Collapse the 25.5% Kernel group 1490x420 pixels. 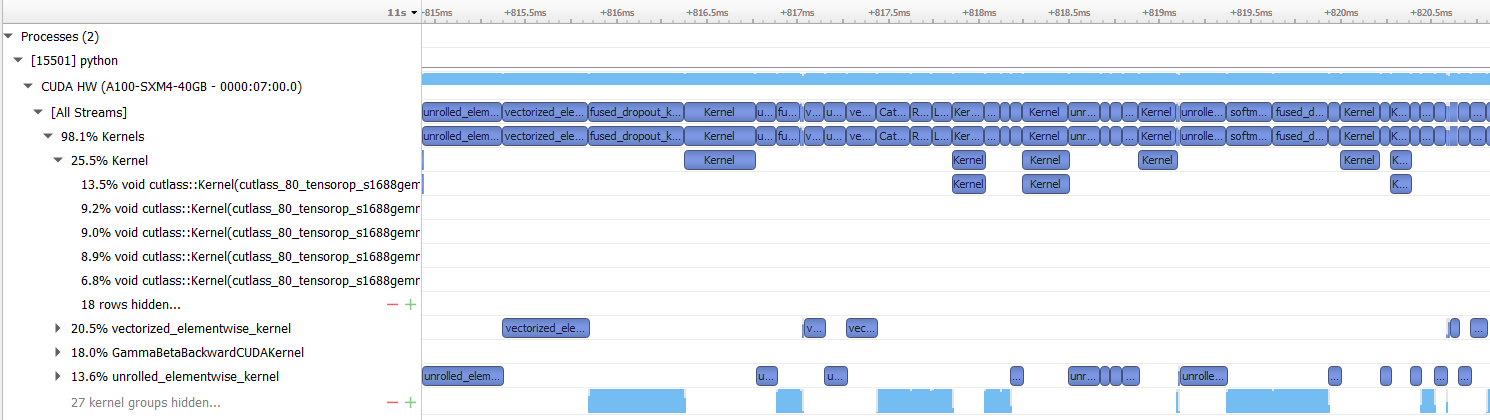pyautogui.click(x=58, y=160)
